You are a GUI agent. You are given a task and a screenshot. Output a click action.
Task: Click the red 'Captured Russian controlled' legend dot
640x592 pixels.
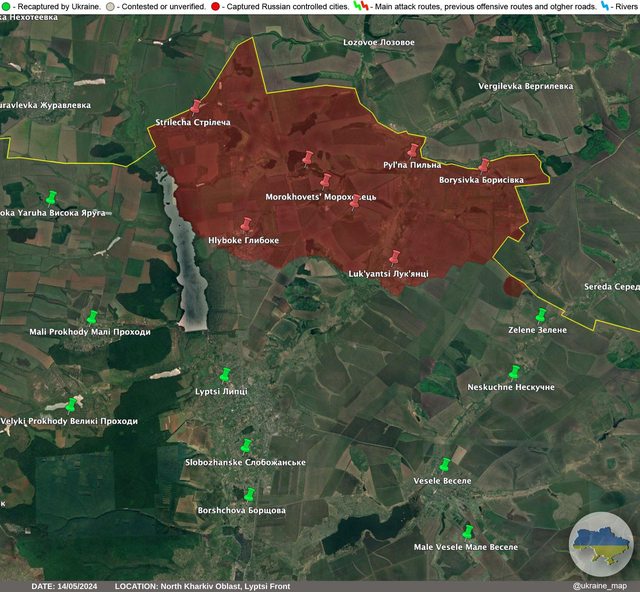(x=216, y=6)
